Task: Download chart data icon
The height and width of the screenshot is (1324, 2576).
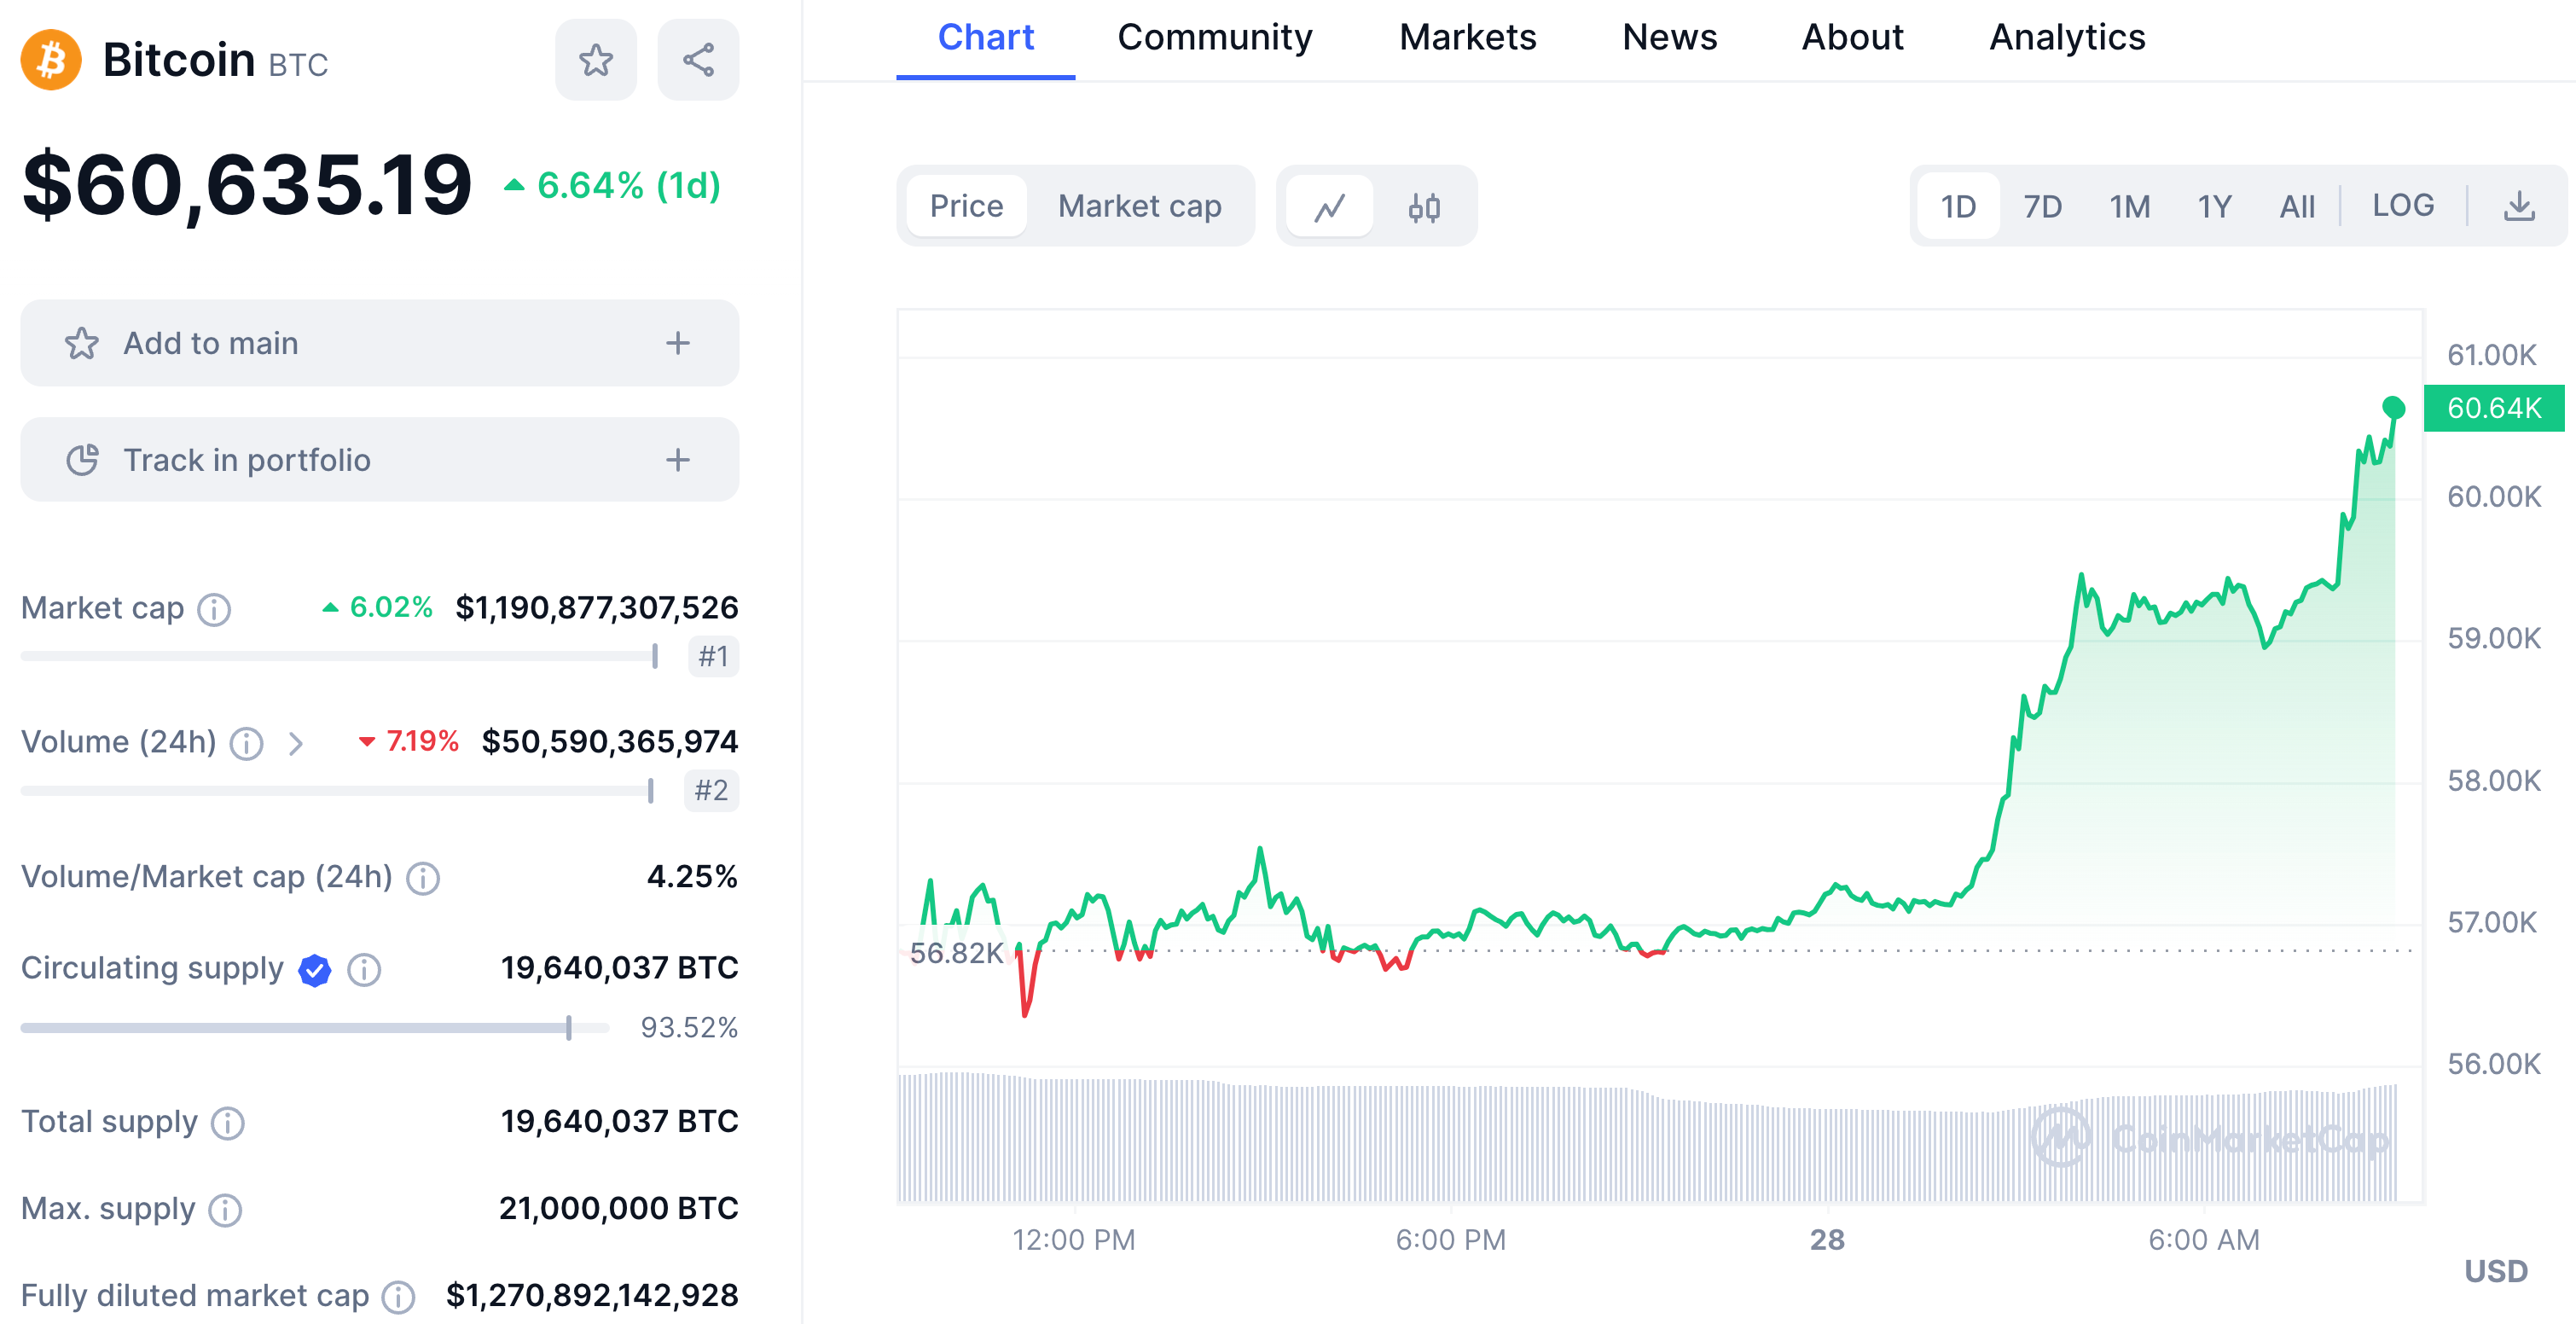Action: pyautogui.click(x=2519, y=207)
